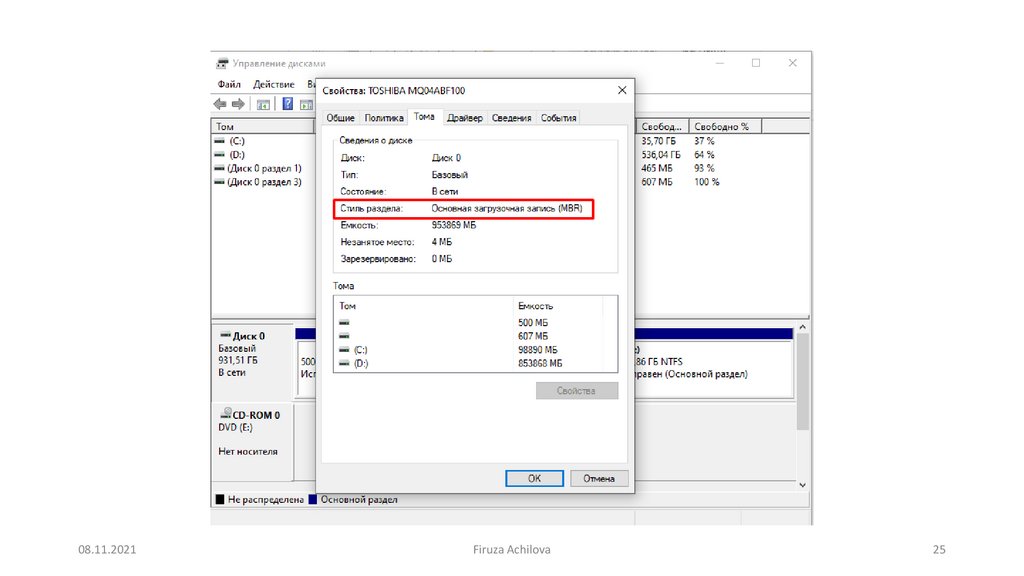The height and width of the screenshot is (576, 1024).
Task: Click the CD-ROM 0 disc icon
Action: pos(225,414)
